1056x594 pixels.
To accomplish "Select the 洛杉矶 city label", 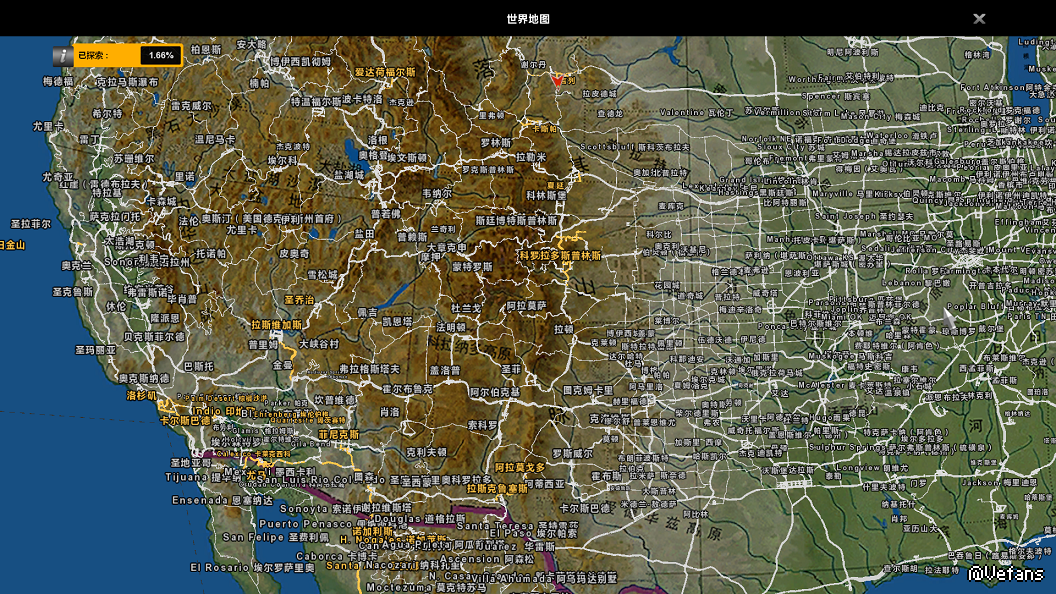I will pyautogui.click(x=141, y=395).
